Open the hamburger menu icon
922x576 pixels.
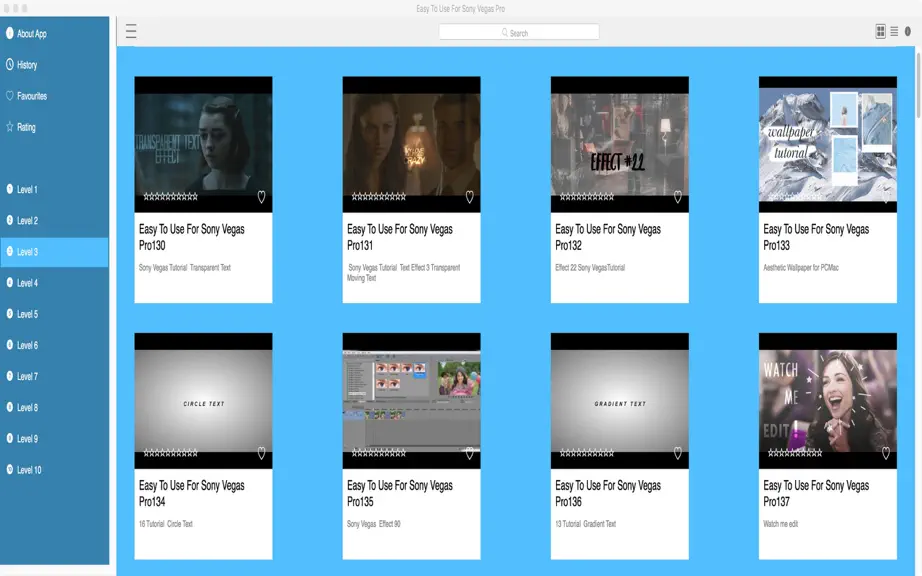[x=131, y=31]
